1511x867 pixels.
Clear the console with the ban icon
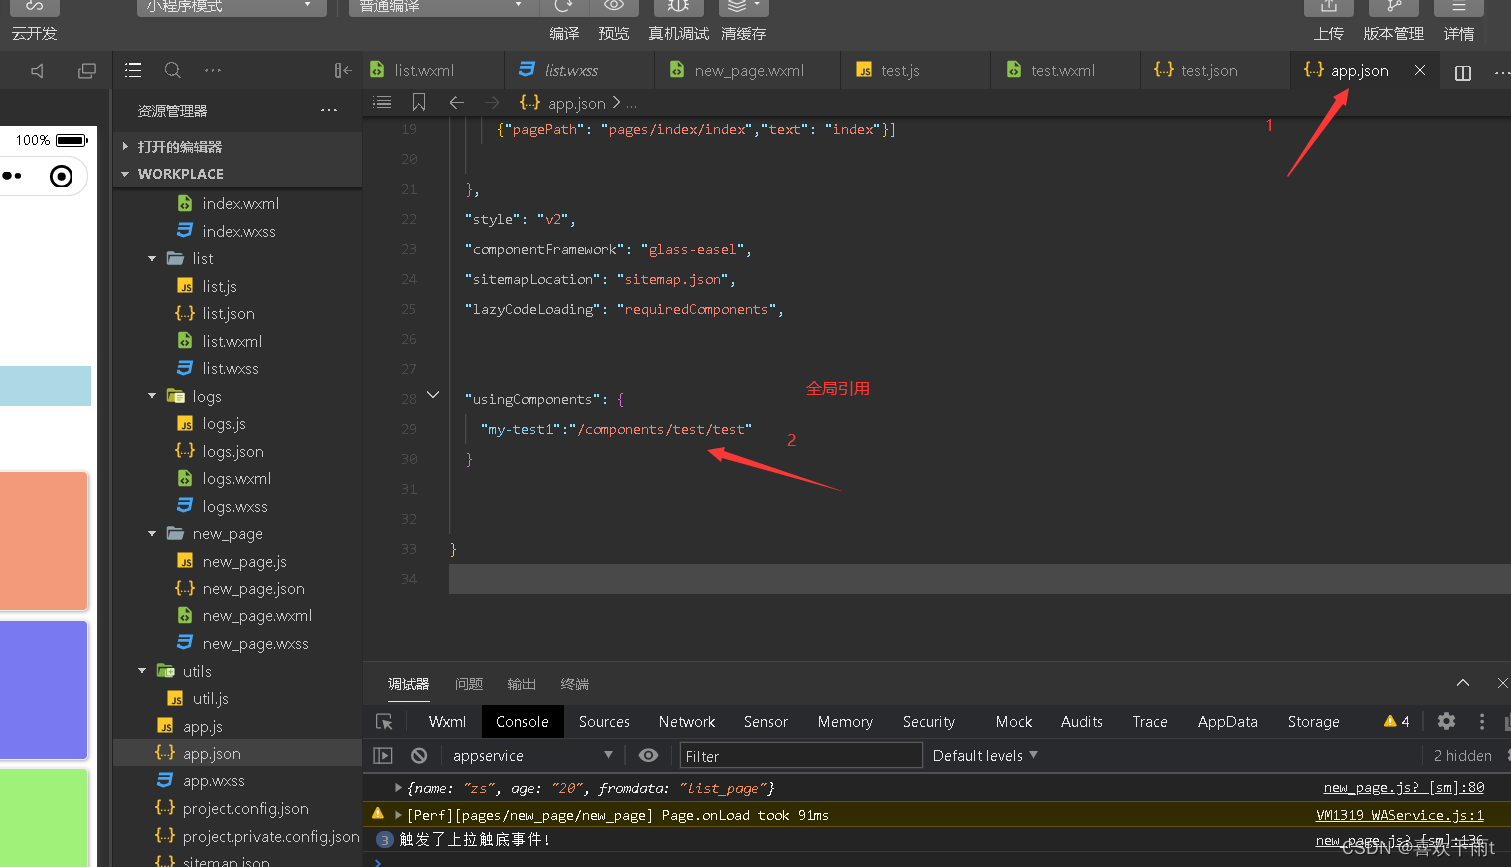point(419,755)
